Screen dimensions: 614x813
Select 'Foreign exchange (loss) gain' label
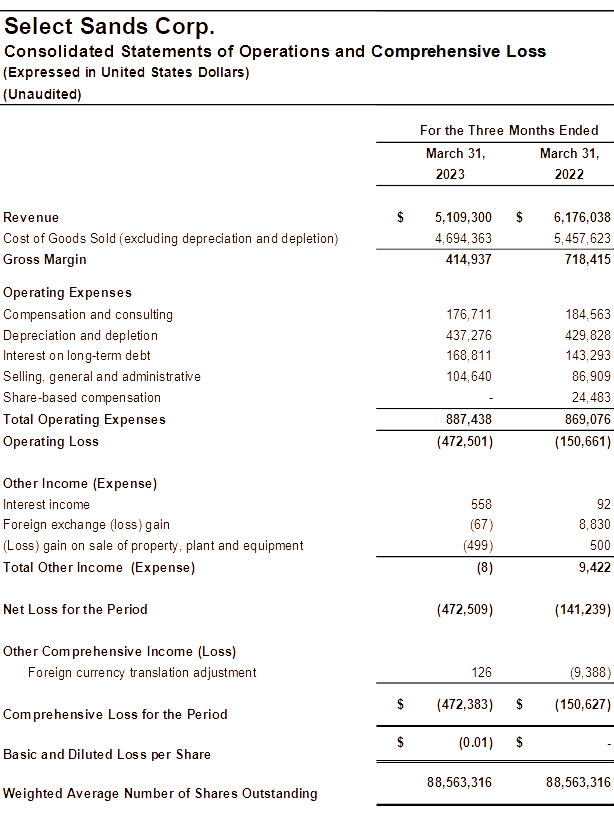[86, 525]
